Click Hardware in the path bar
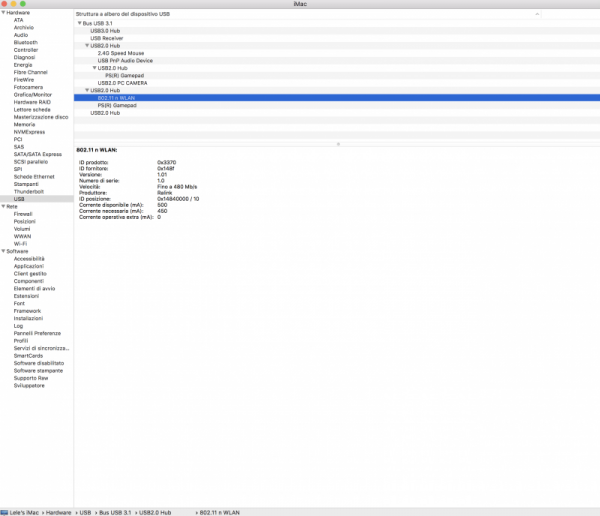Screen dimensions: 600x516 coord(59,513)
